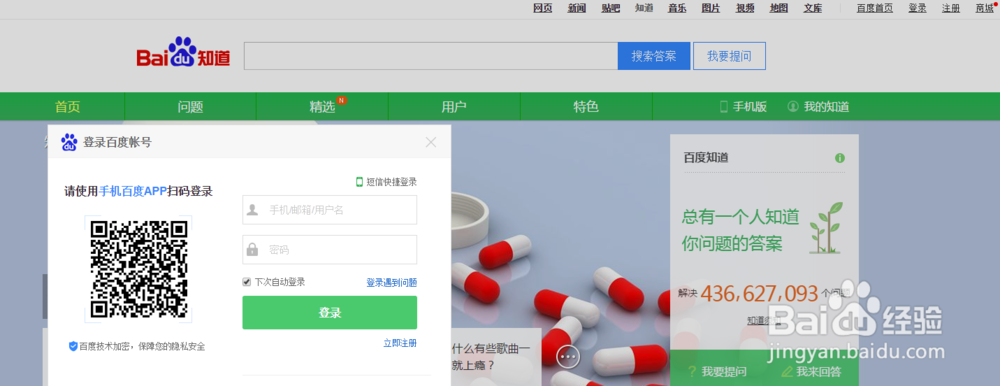Go to 视频 in top links
Image resolution: width=1000 pixels, height=386 pixels.
745,8
